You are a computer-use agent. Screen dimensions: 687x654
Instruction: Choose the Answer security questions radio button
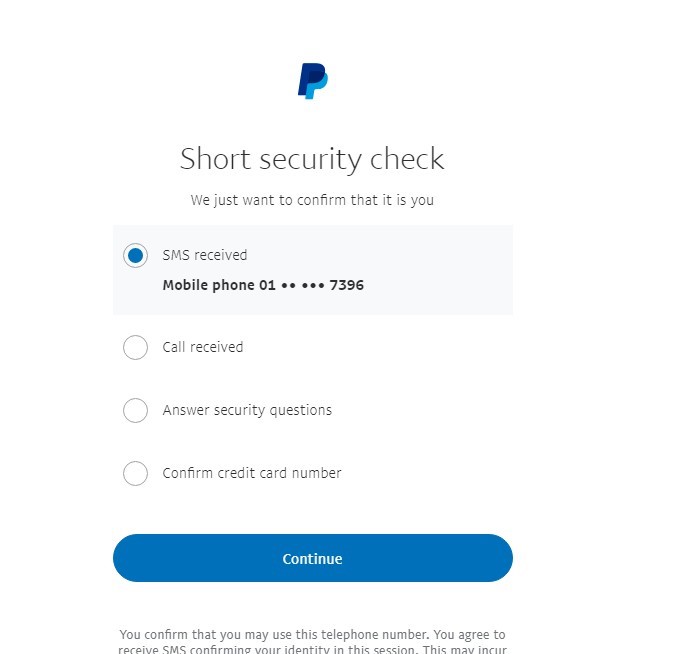(135, 410)
